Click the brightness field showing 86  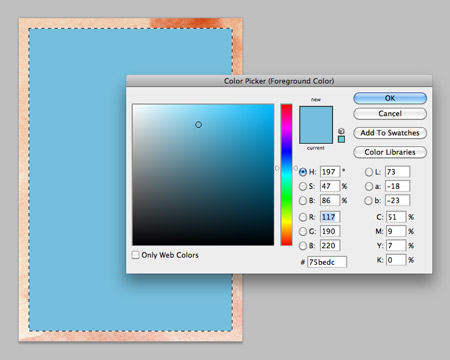[x=330, y=201]
